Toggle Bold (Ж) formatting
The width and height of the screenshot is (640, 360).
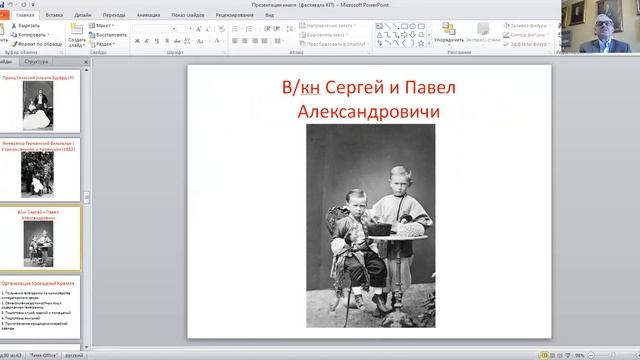pyautogui.click(x=137, y=41)
